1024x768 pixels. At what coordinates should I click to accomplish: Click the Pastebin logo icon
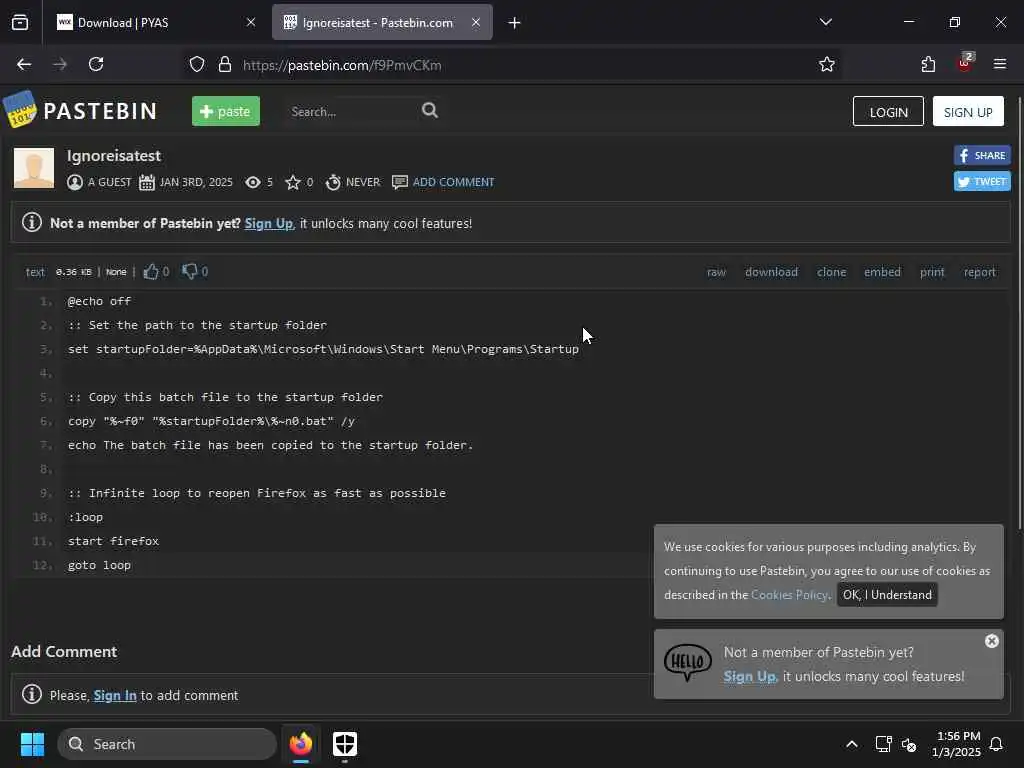[x=20, y=110]
